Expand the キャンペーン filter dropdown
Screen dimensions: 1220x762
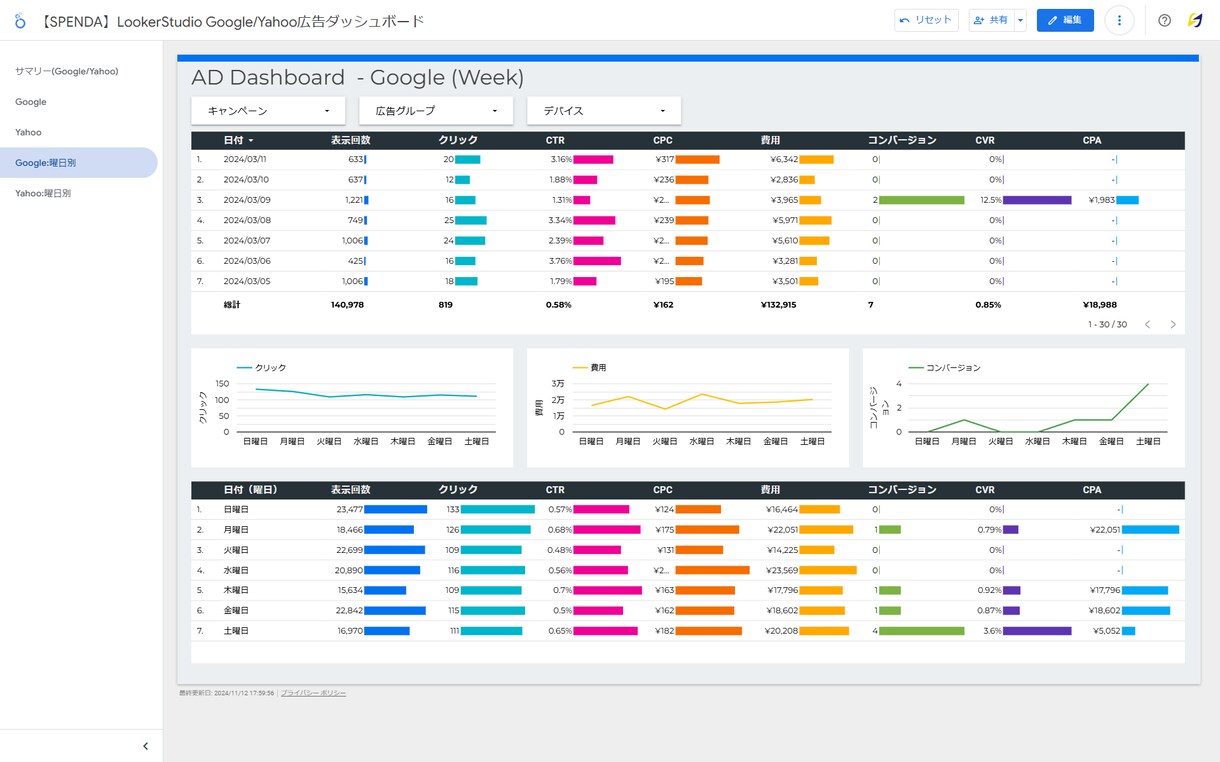268,111
